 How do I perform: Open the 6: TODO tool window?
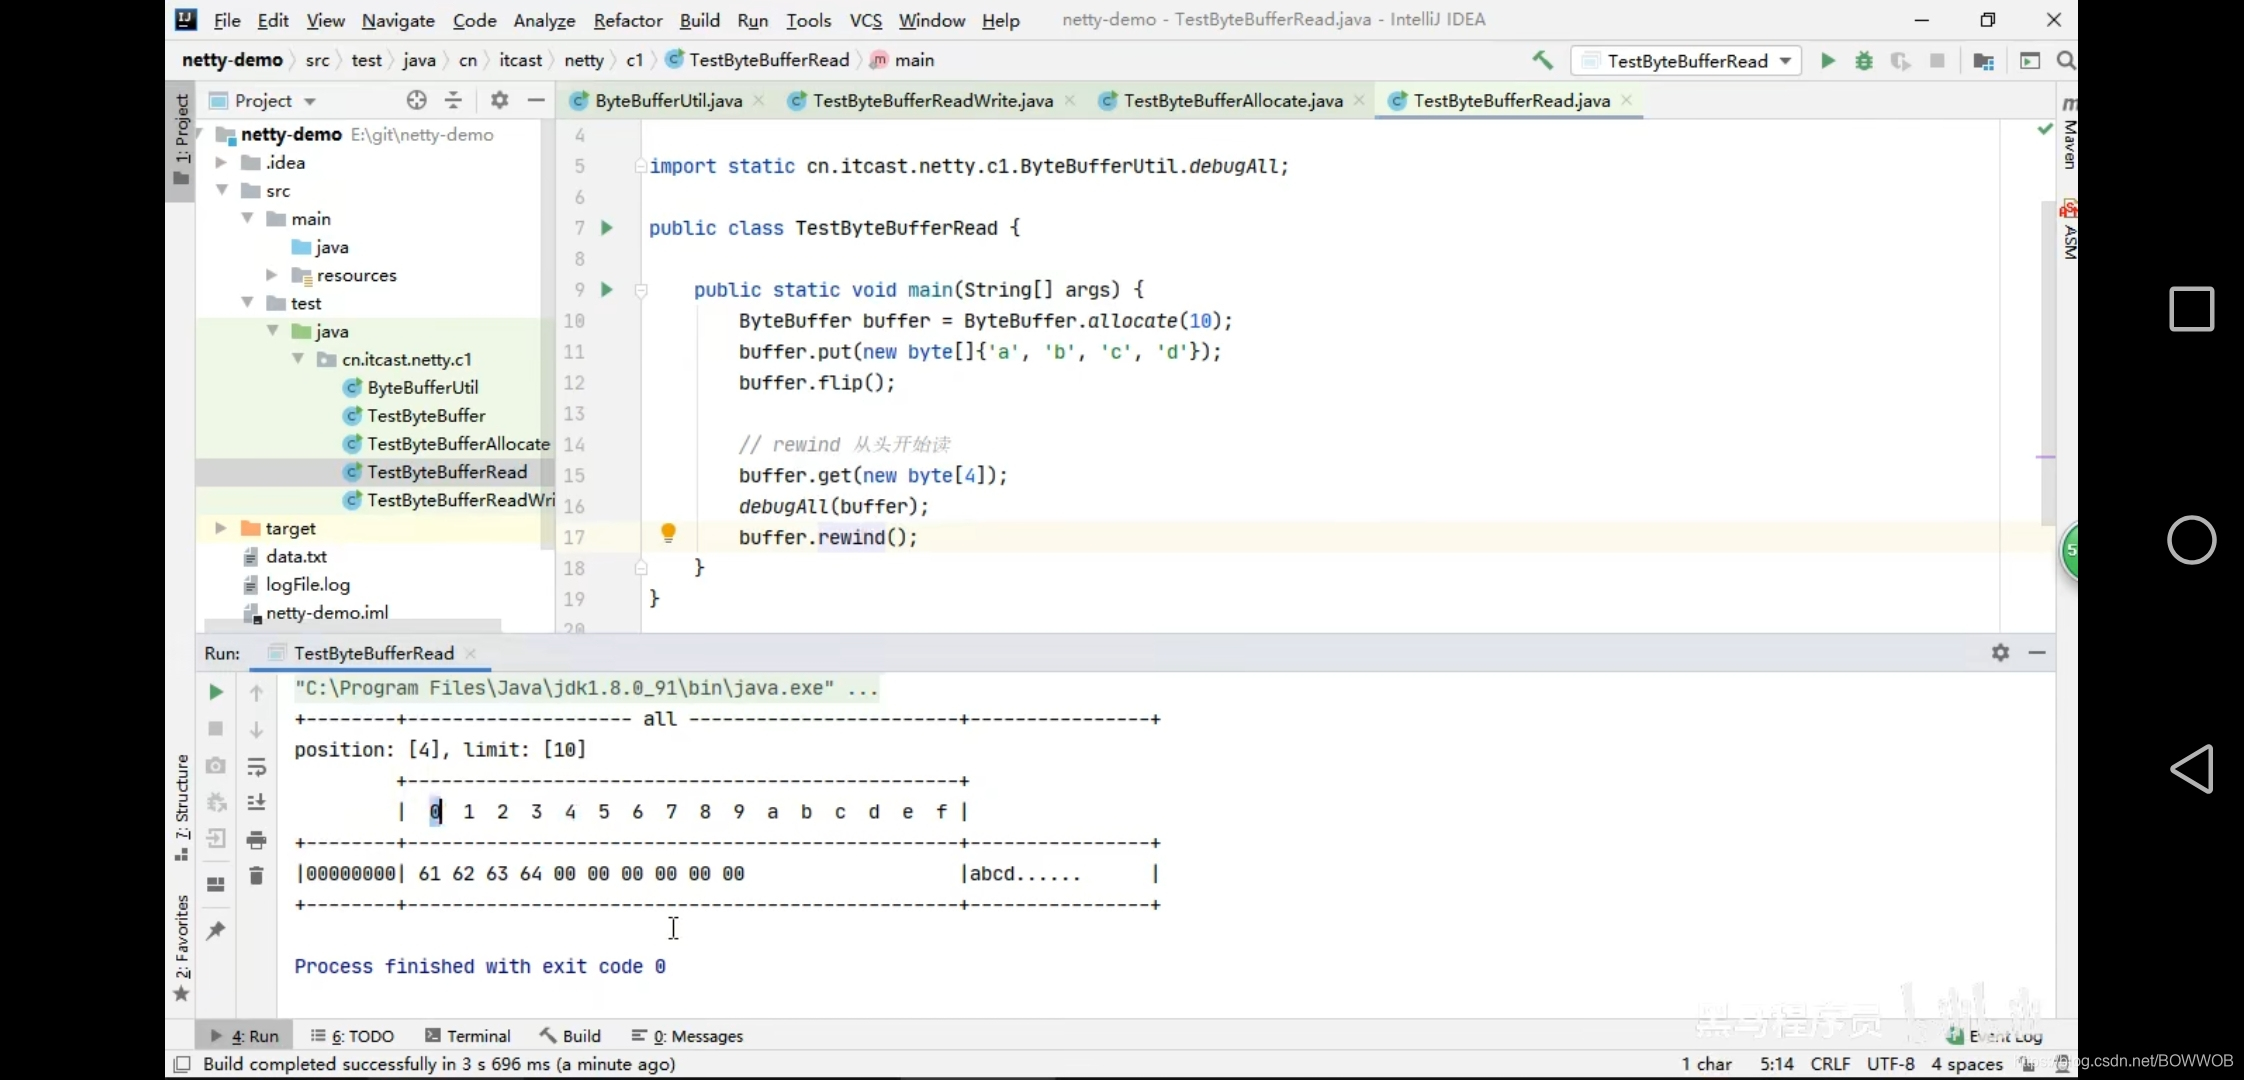pyautogui.click(x=353, y=1036)
